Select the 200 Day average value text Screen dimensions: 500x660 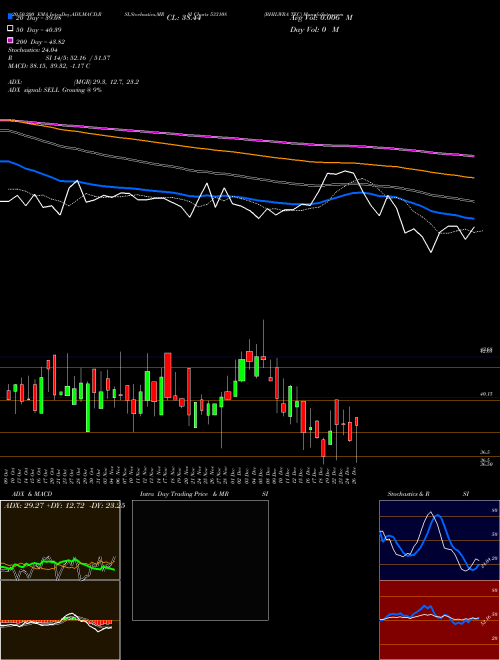(x=40, y=42)
